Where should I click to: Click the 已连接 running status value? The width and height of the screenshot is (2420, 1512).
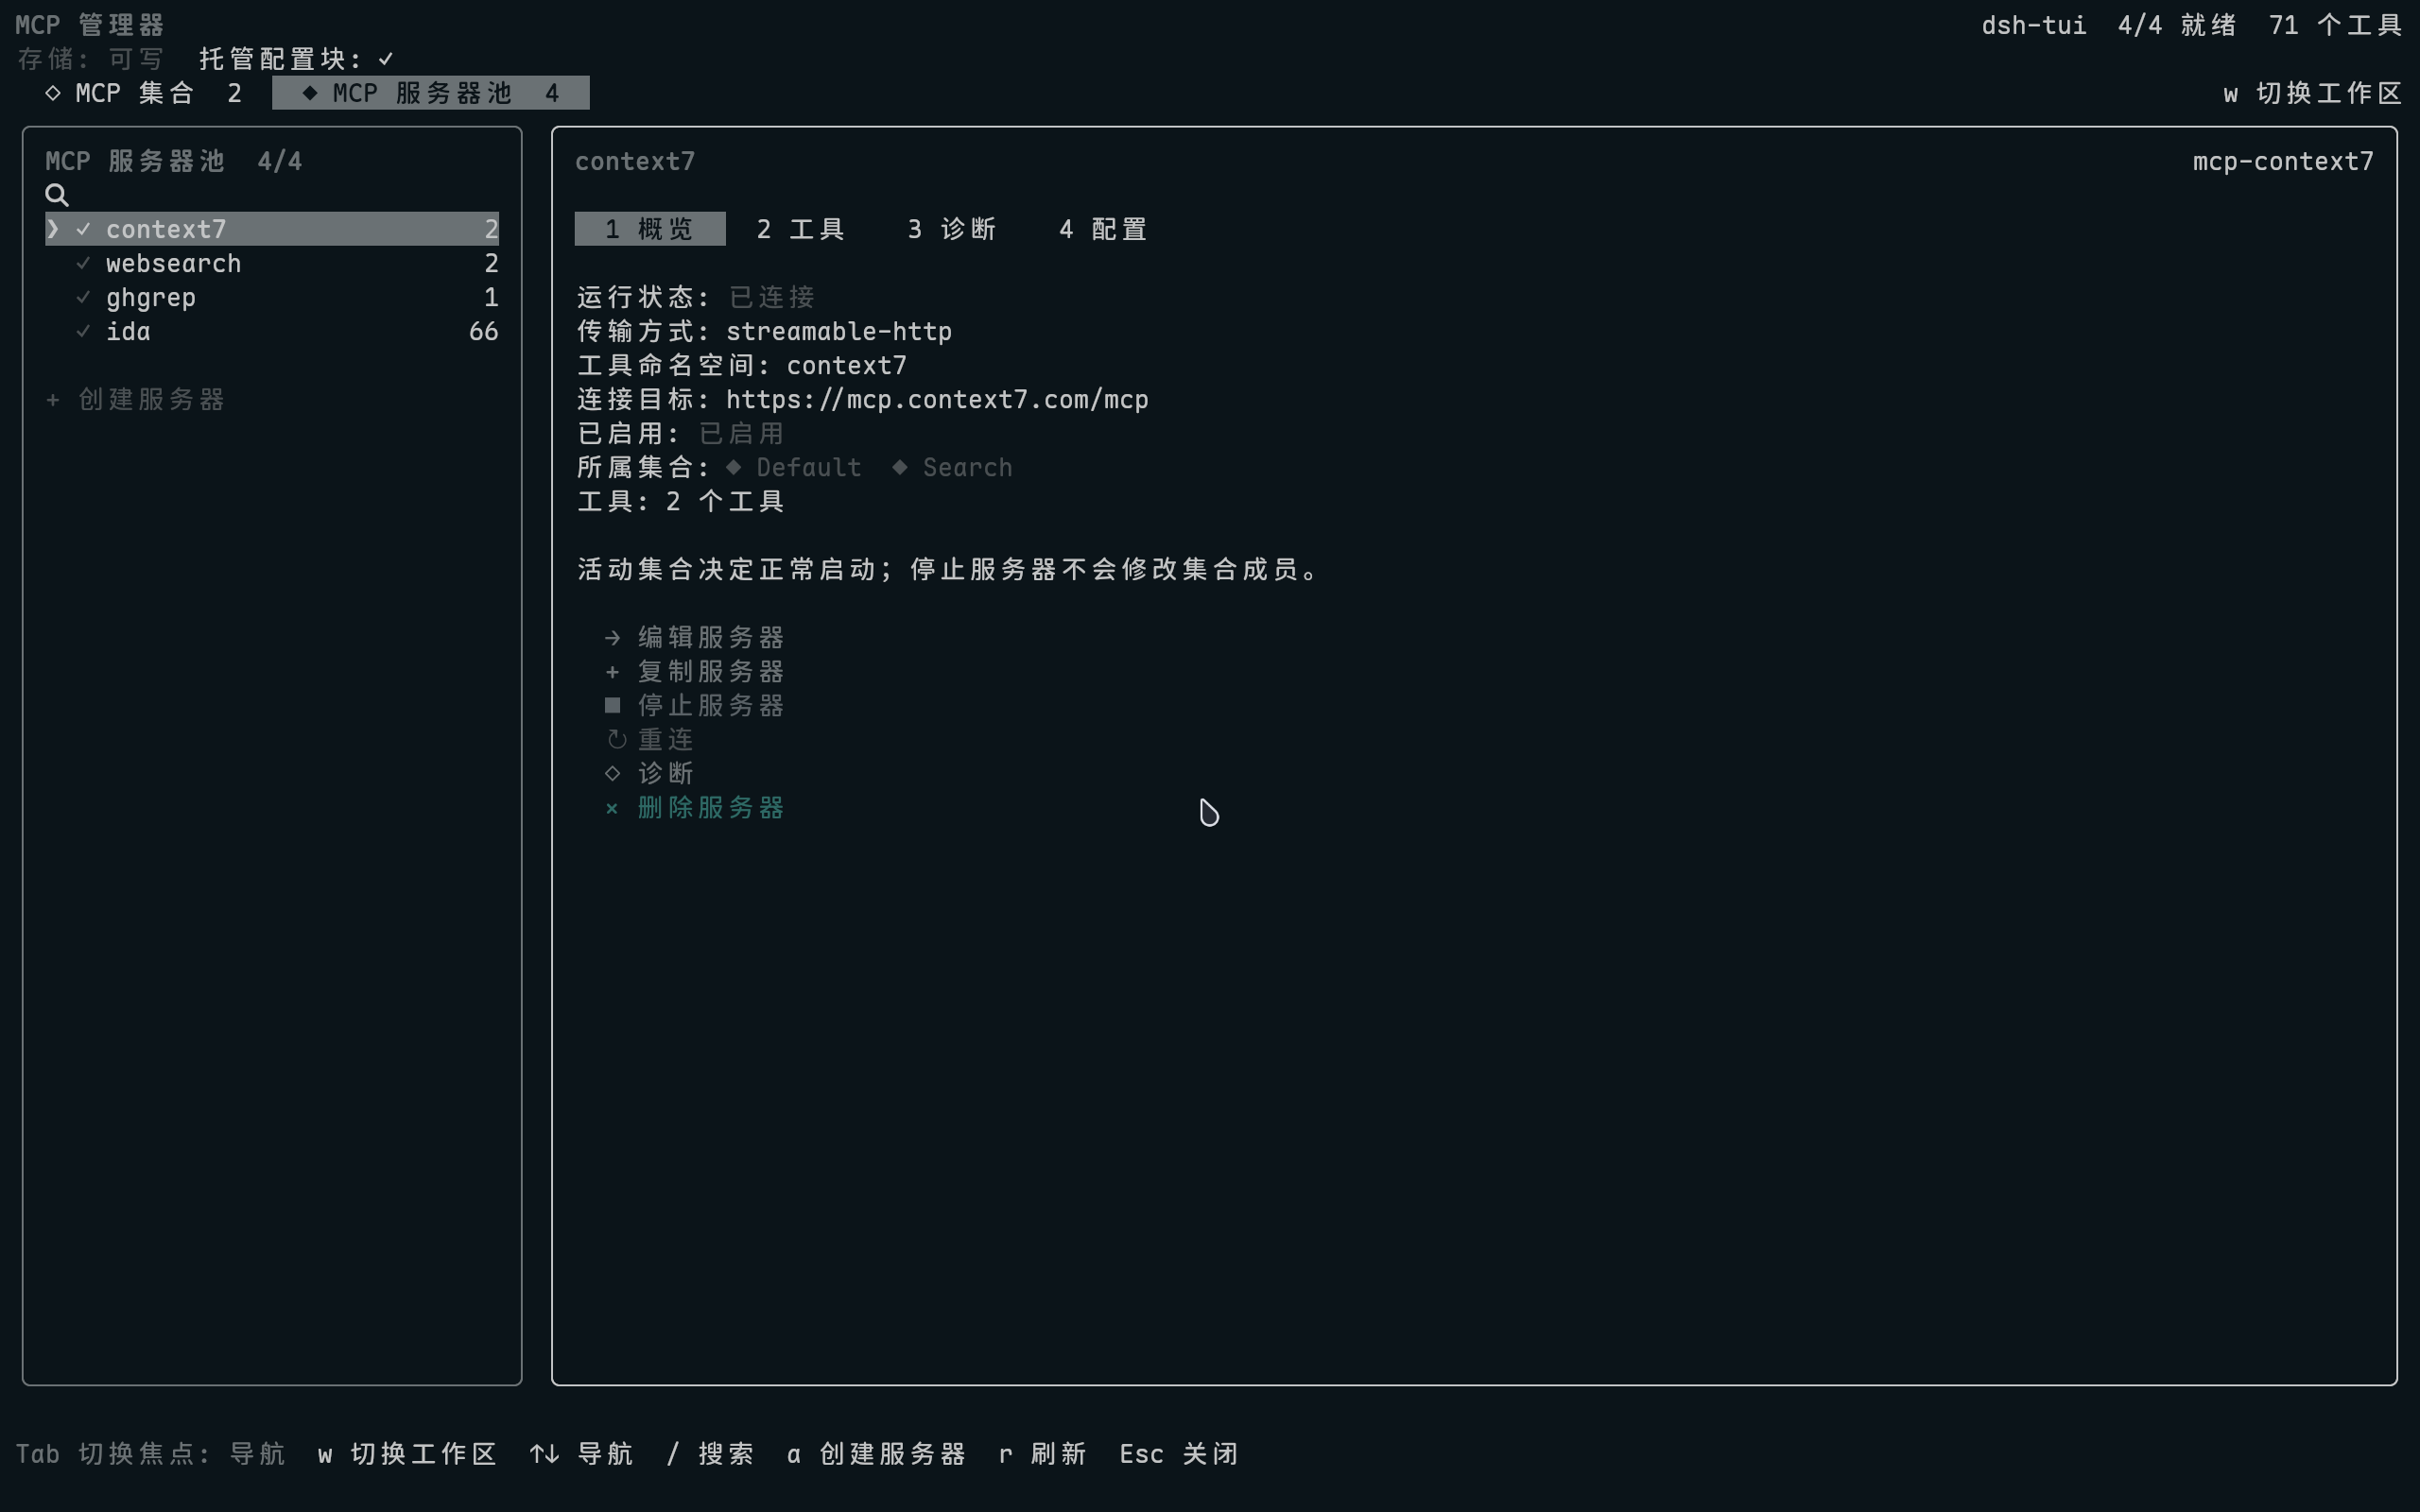tap(771, 297)
